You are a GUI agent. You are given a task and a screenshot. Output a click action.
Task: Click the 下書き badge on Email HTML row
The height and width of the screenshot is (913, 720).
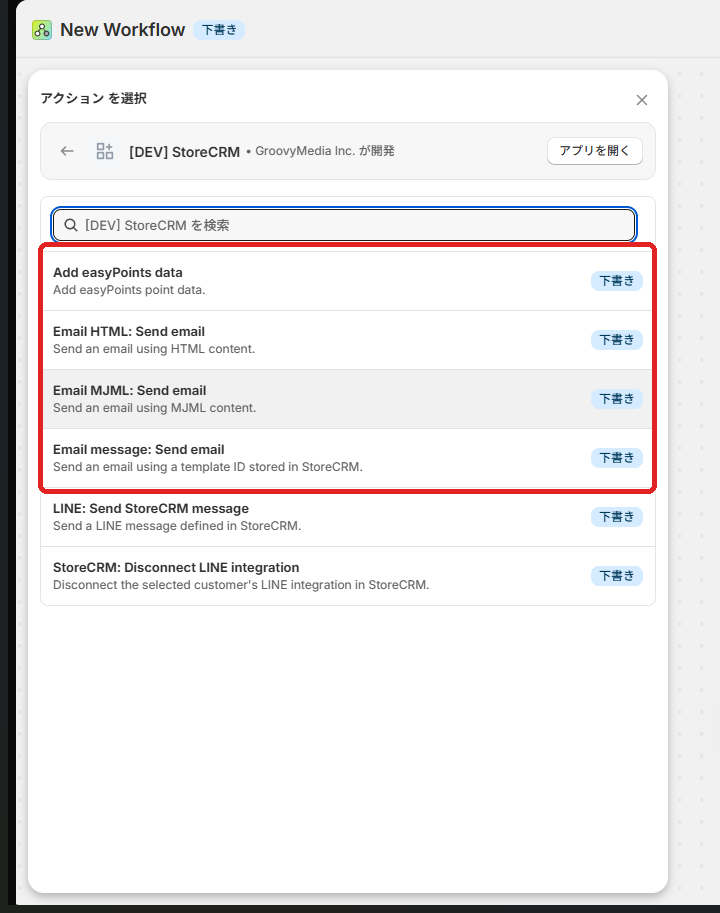[617, 340]
